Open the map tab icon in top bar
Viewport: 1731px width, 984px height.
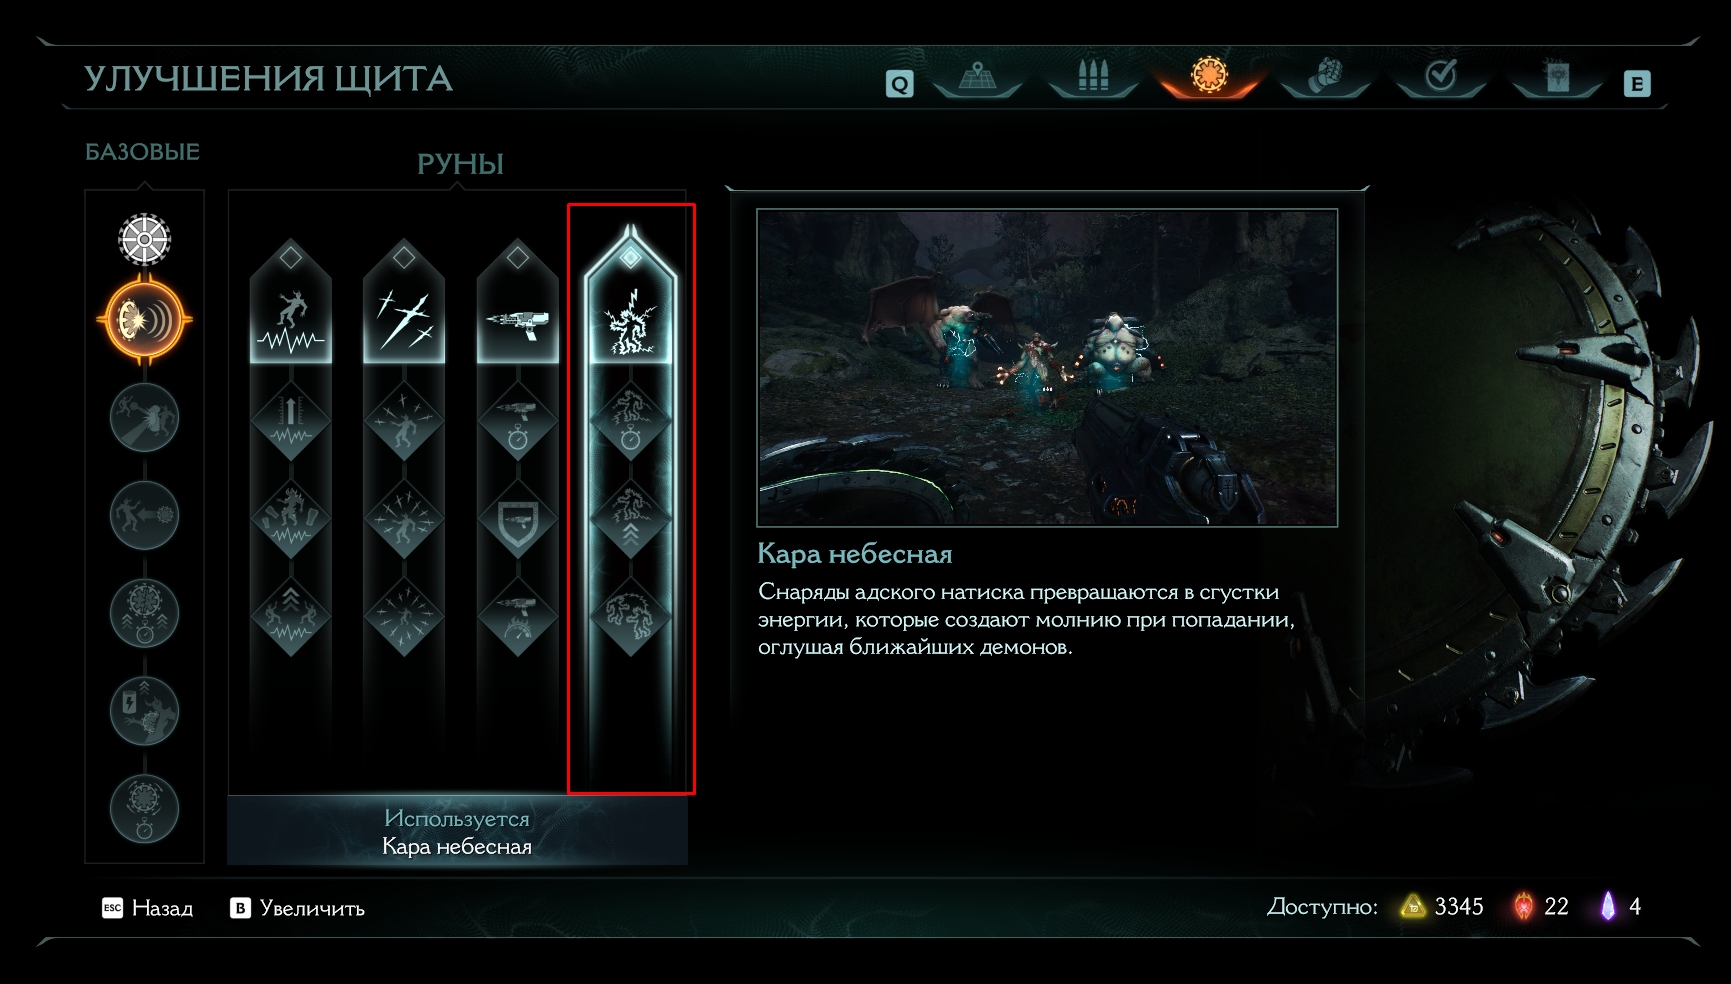coord(978,76)
